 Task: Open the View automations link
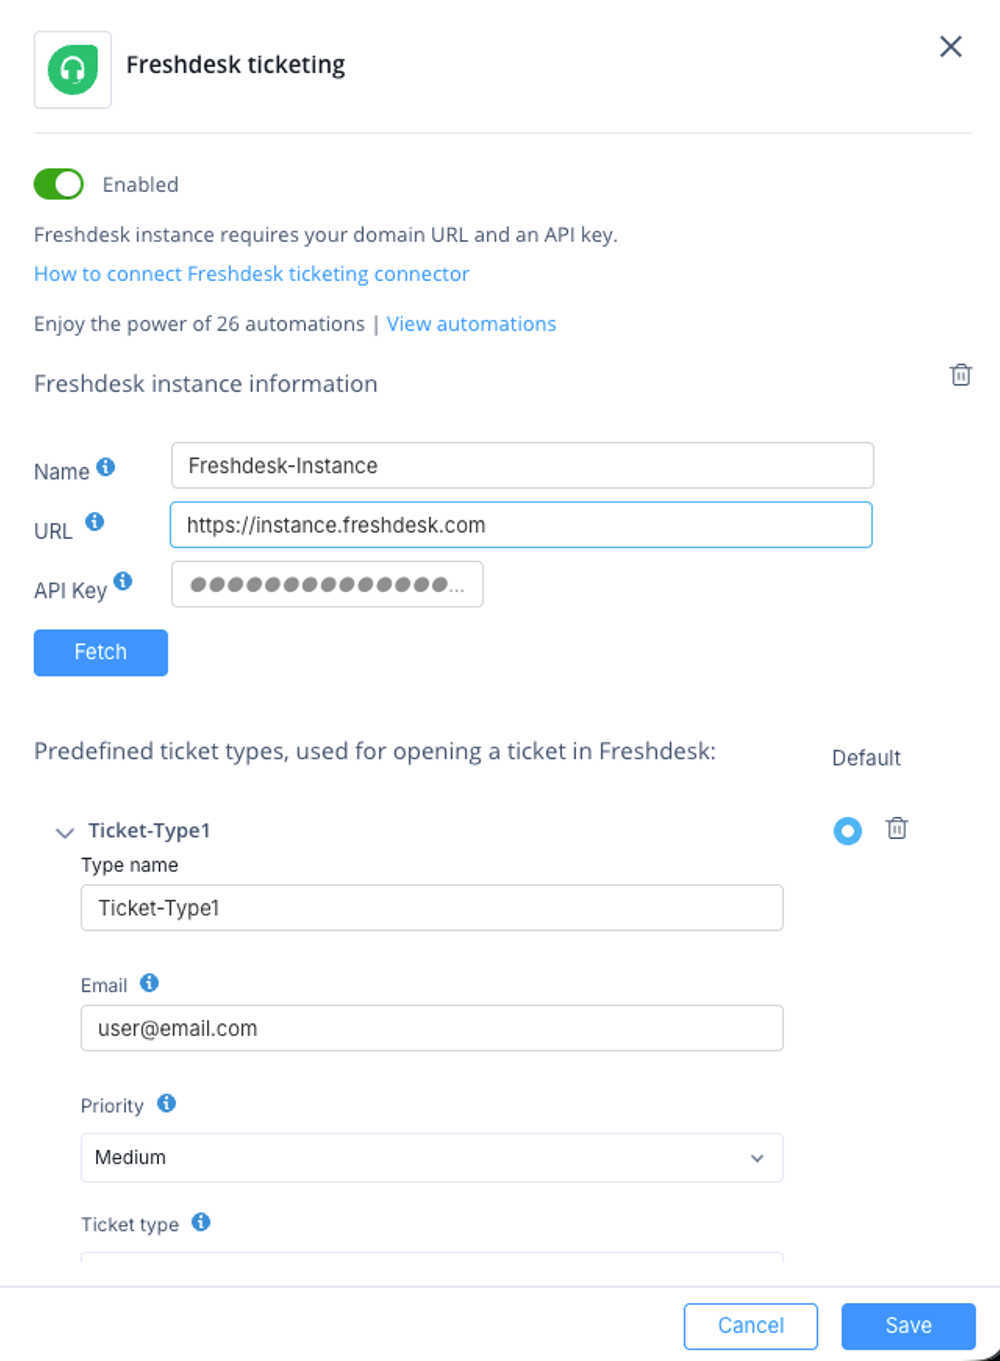coord(472,324)
